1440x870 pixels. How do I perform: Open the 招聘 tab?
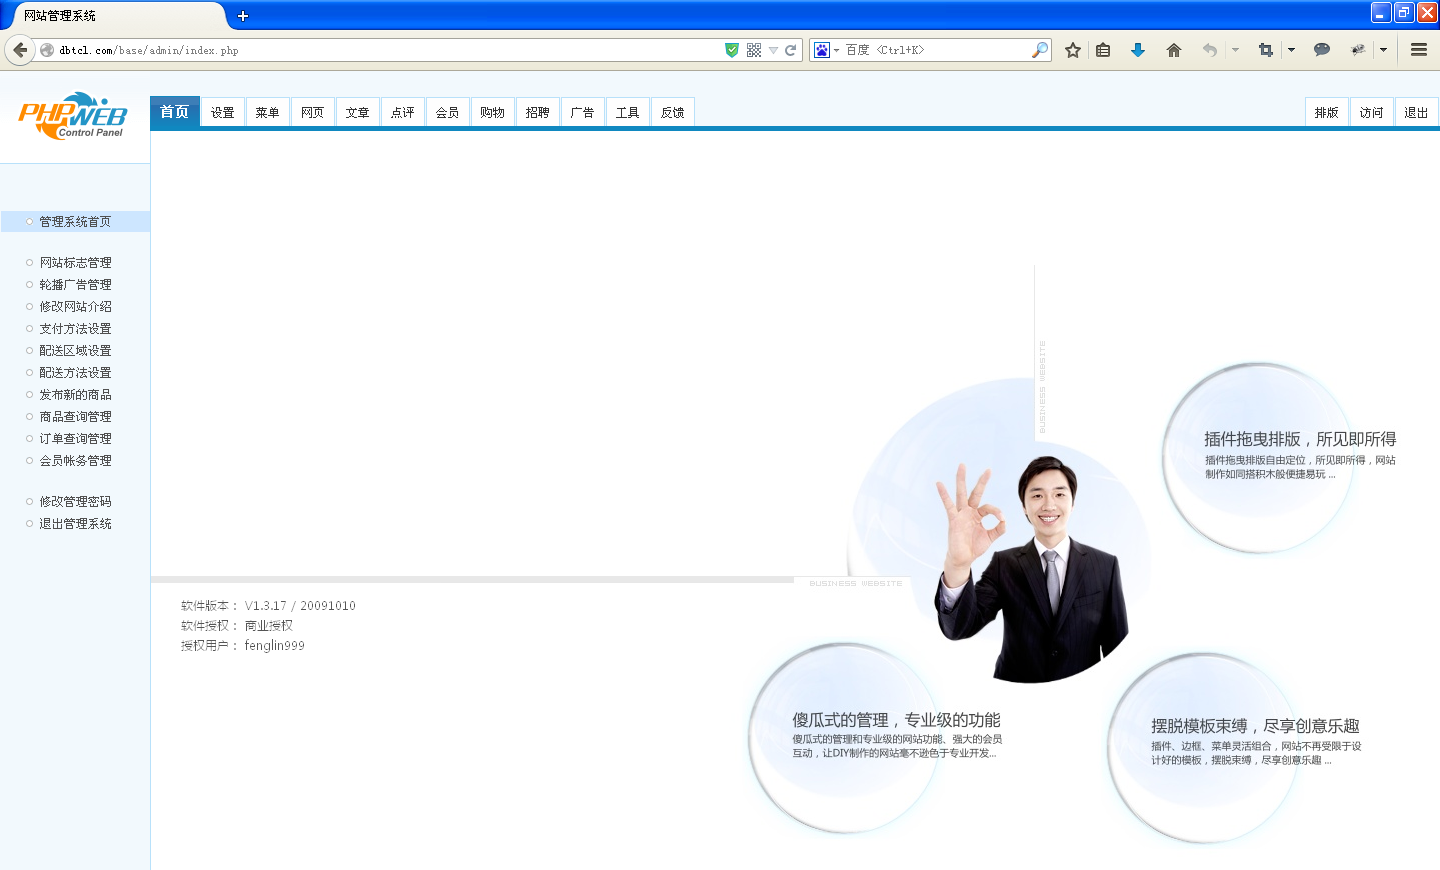coord(538,112)
